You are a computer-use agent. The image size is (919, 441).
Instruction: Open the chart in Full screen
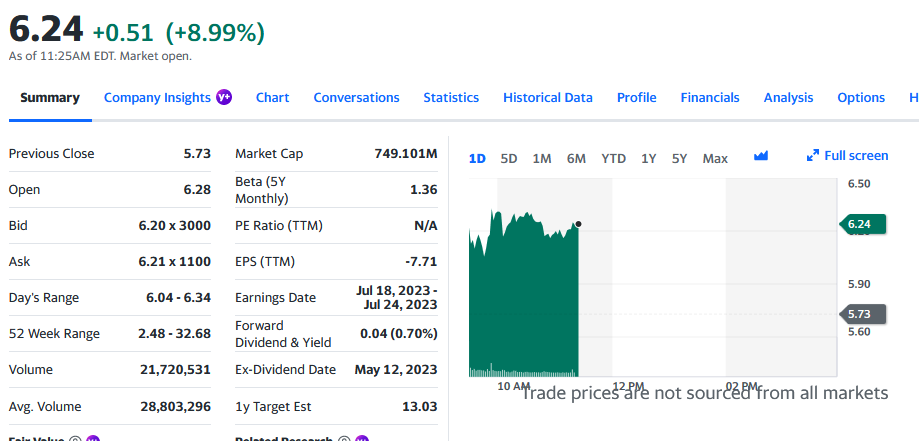(x=847, y=155)
